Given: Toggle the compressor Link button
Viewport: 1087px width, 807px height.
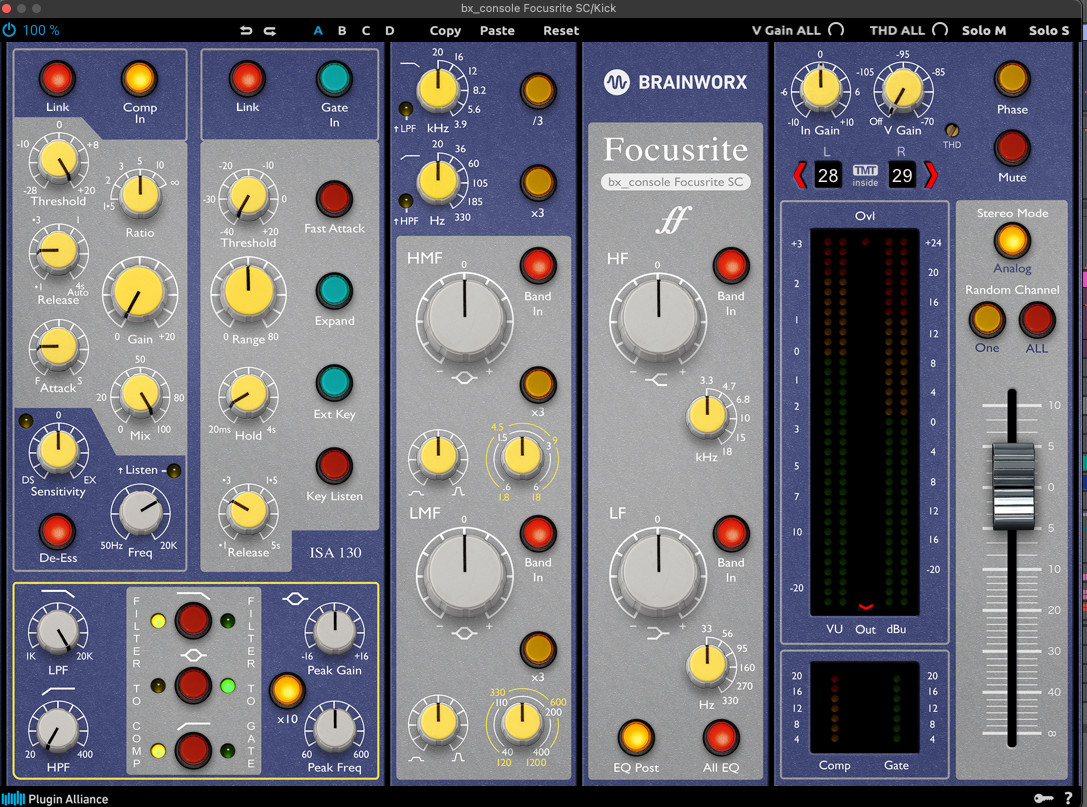Looking at the screenshot, I should [x=57, y=78].
